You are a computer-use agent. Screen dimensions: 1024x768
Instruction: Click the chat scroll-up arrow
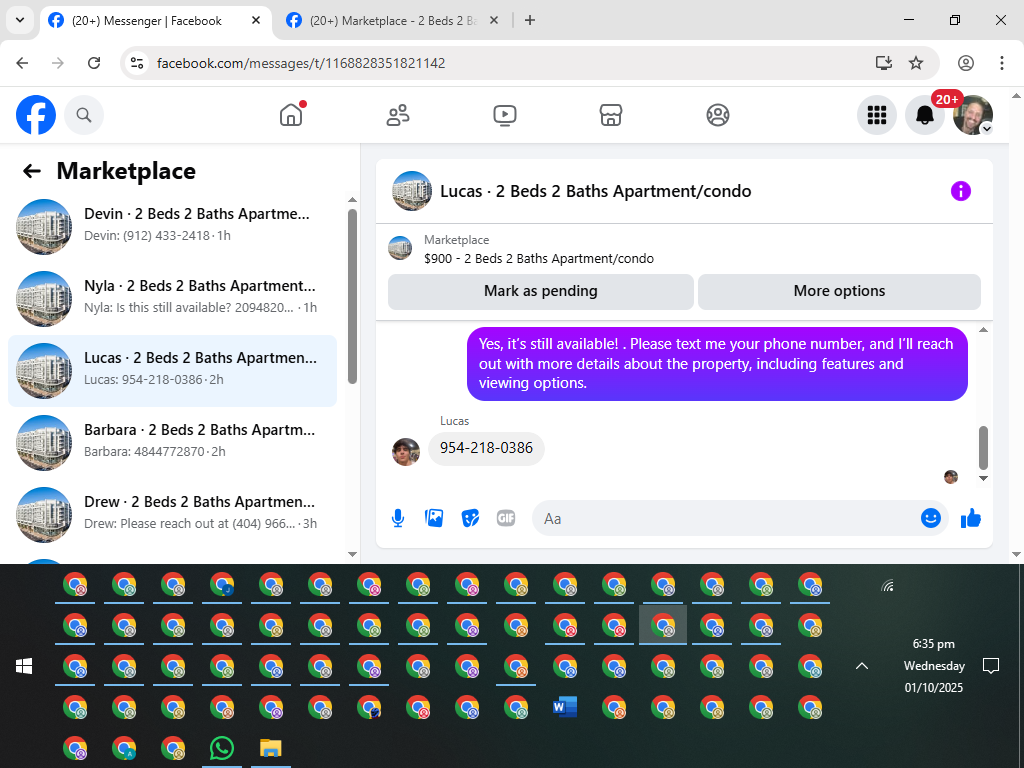pyautogui.click(x=984, y=330)
